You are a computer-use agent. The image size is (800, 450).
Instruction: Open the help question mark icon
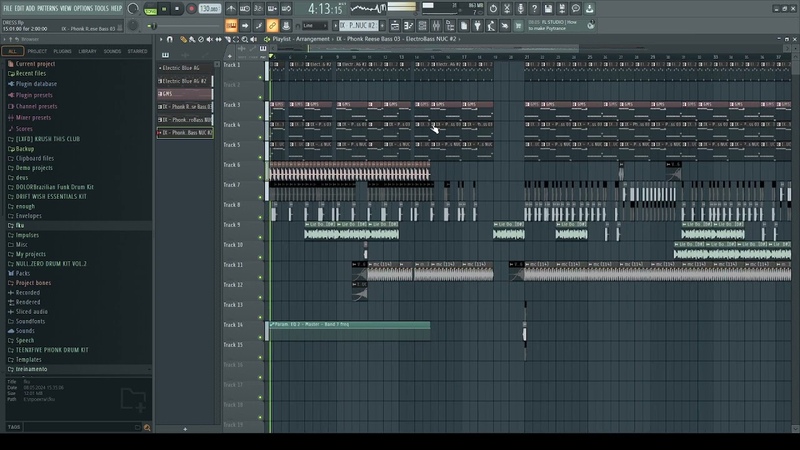[534, 9]
